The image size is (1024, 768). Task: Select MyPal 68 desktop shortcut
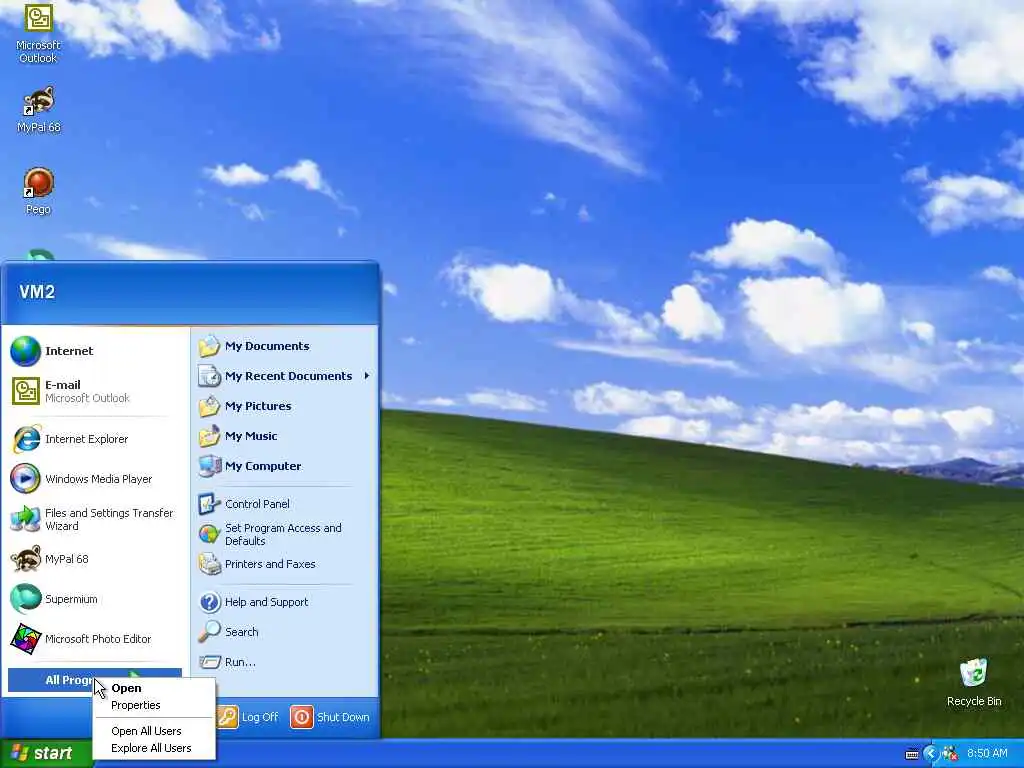pos(39,109)
